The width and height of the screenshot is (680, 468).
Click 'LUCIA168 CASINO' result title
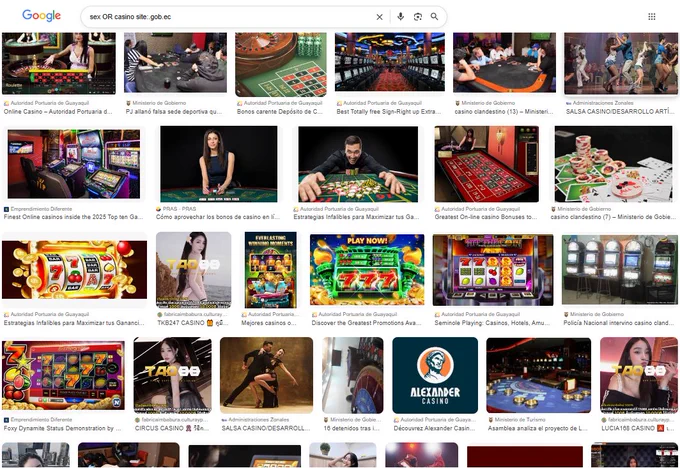tap(638, 429)
